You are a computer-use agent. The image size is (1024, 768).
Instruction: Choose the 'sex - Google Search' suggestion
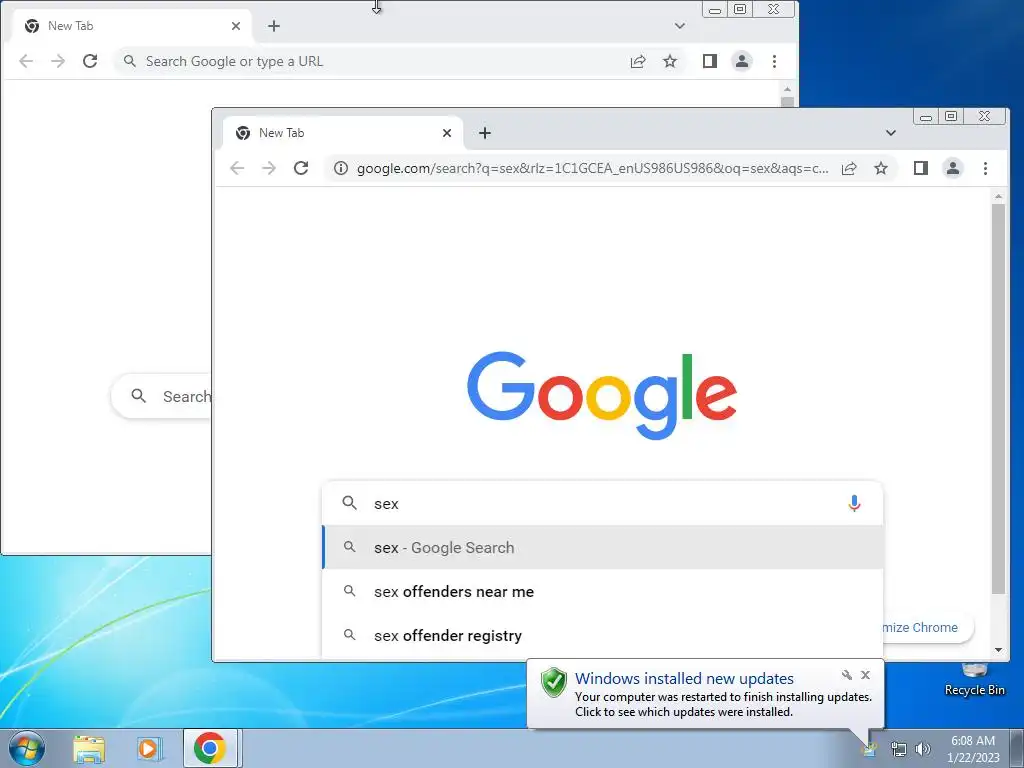[x=603, y=547]
